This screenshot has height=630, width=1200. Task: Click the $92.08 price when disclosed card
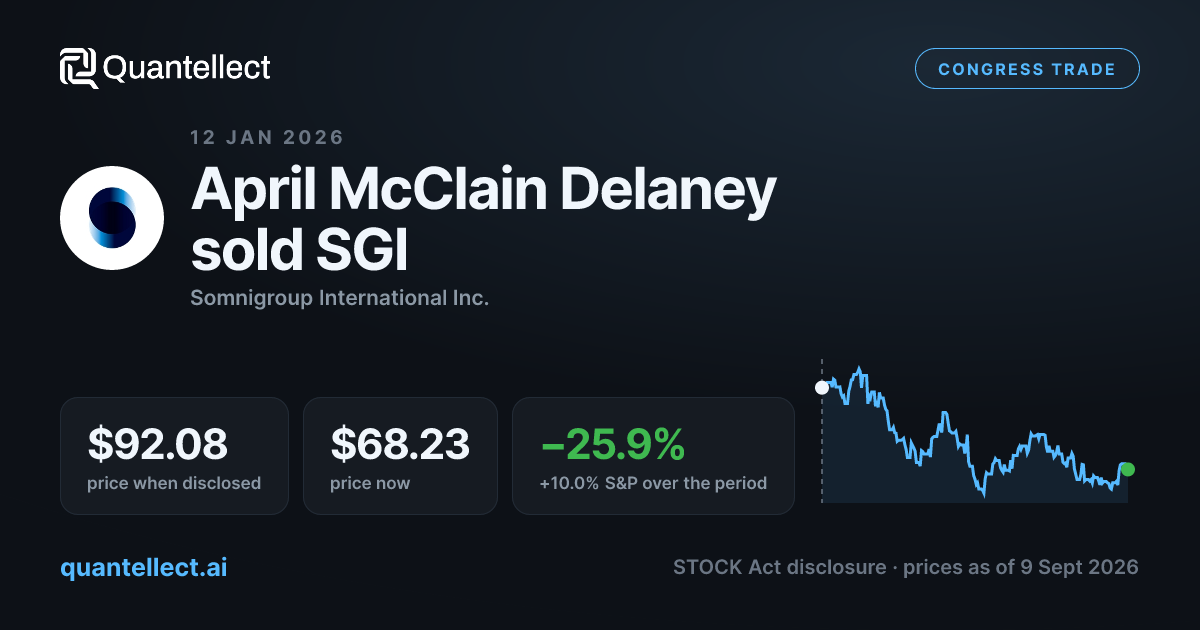174,456
